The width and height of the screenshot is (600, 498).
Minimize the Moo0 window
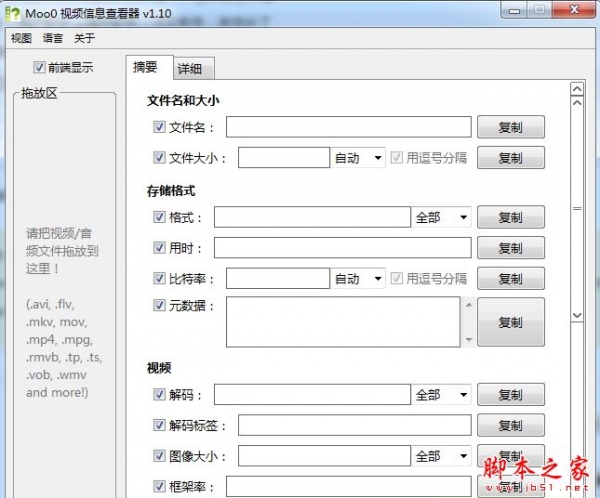pos(514,10)
